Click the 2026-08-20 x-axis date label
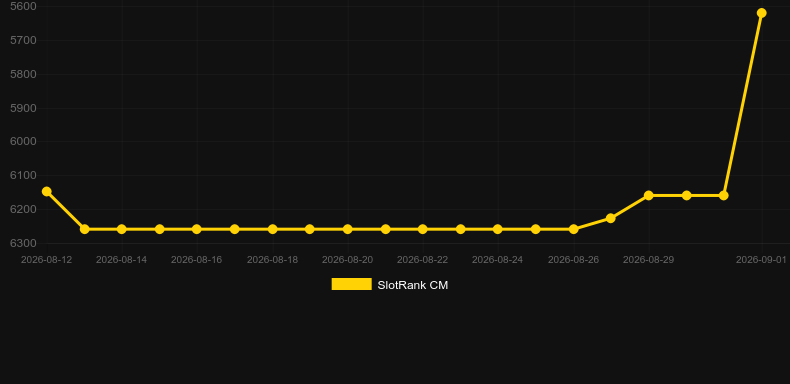This screenshot has height=384, width=790. (x=348, y=260)
